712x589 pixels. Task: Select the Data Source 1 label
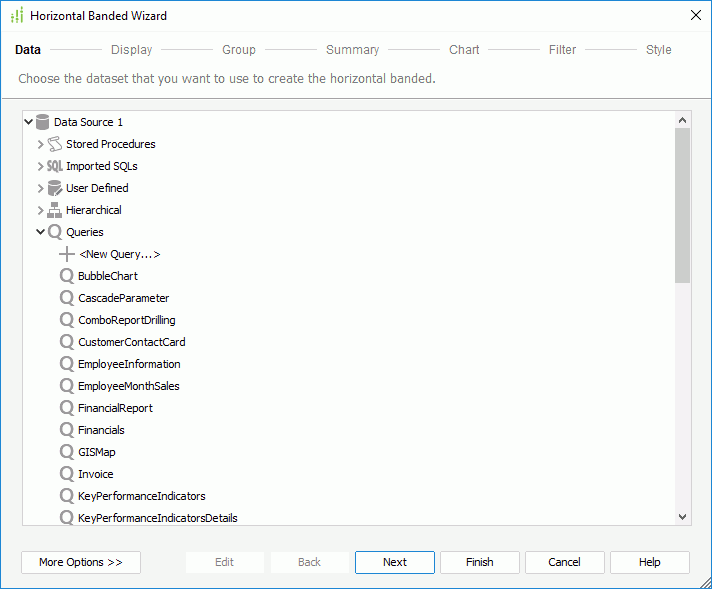point(89,122)
